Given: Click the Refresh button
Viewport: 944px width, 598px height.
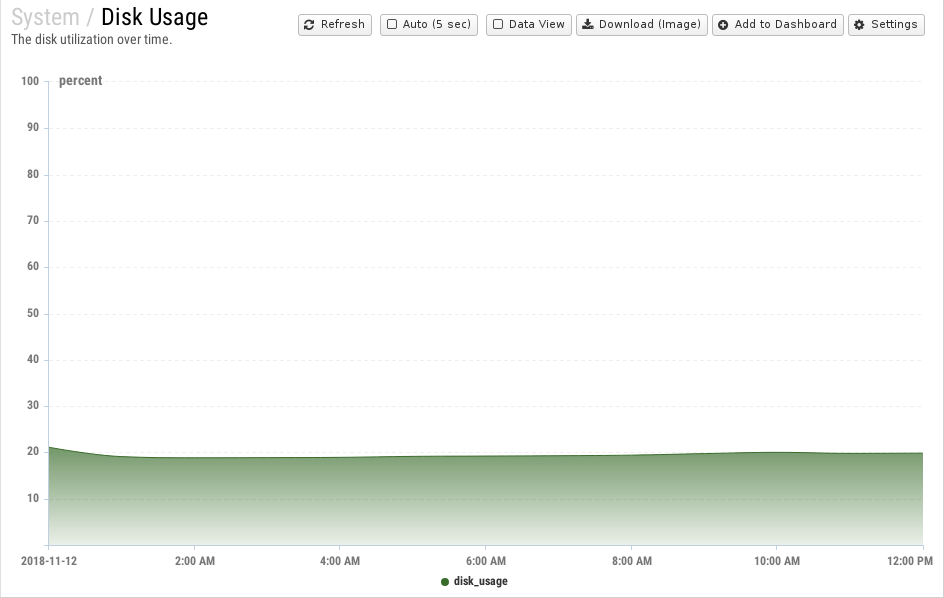Looking at the screenshot, I should pos(335,25).
